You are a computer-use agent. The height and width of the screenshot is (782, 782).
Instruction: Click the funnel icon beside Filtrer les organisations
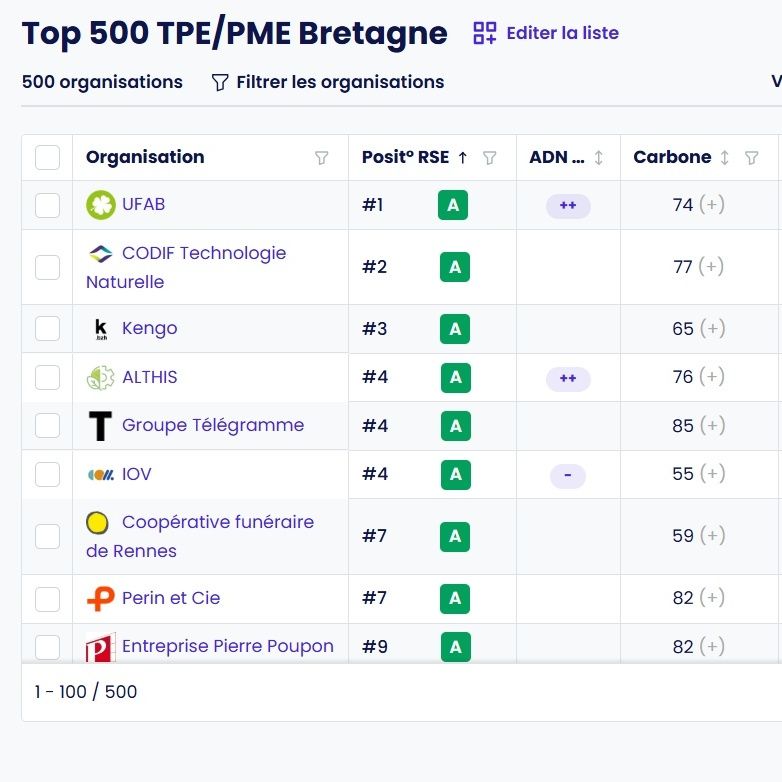click(220, 83)
